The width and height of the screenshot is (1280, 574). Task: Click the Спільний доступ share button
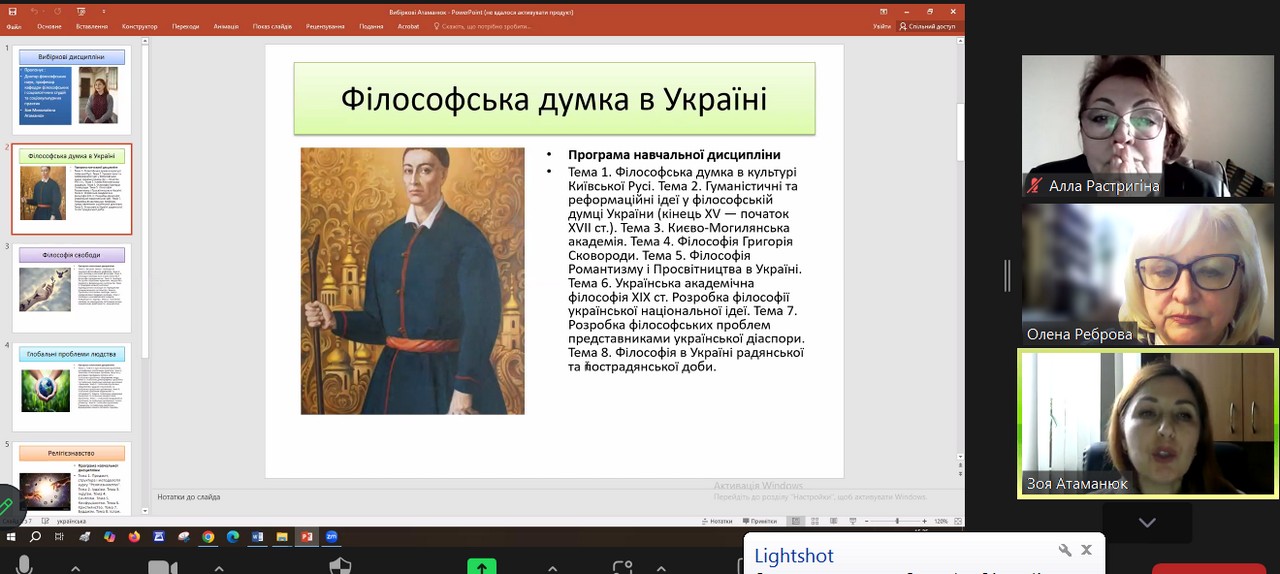(927, 26)
